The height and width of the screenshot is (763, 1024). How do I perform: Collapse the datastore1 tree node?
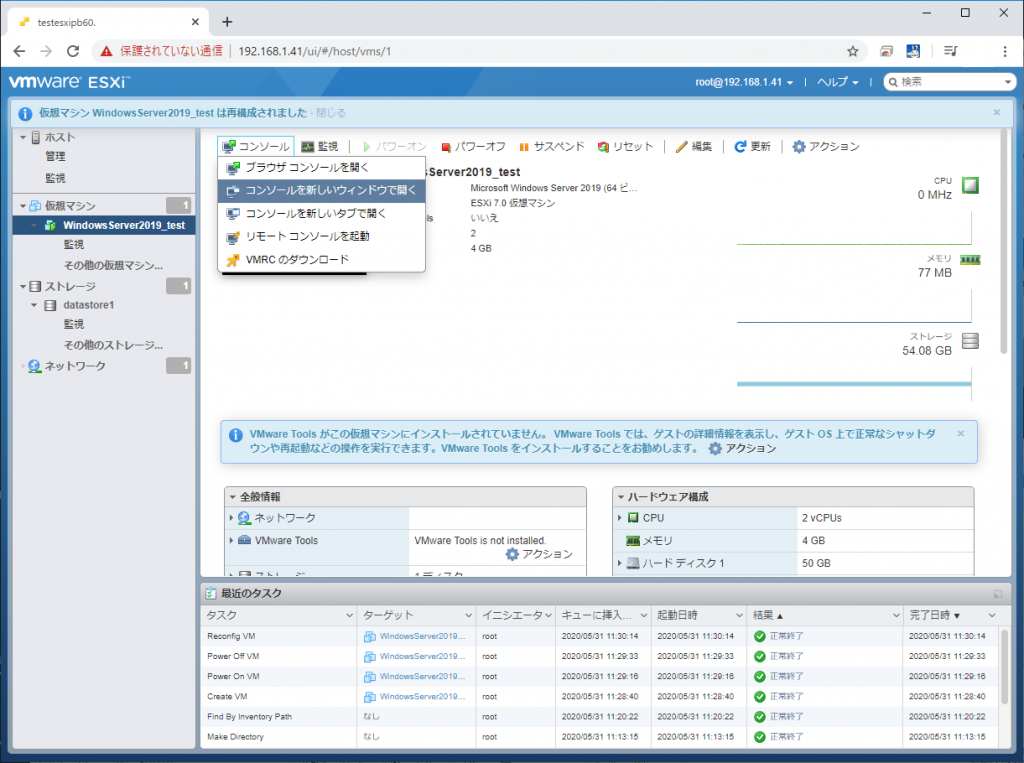[34, 305]
